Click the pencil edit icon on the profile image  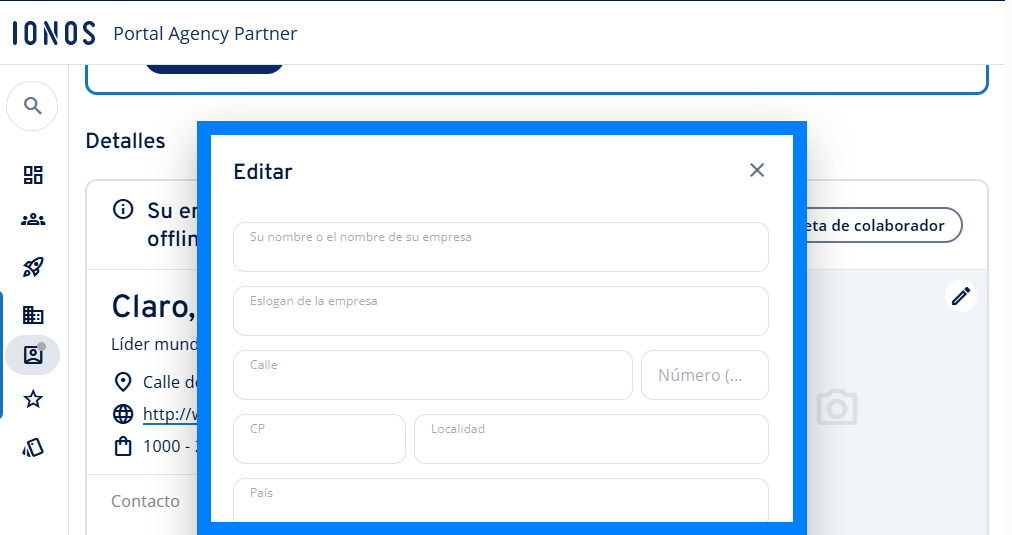961,296
